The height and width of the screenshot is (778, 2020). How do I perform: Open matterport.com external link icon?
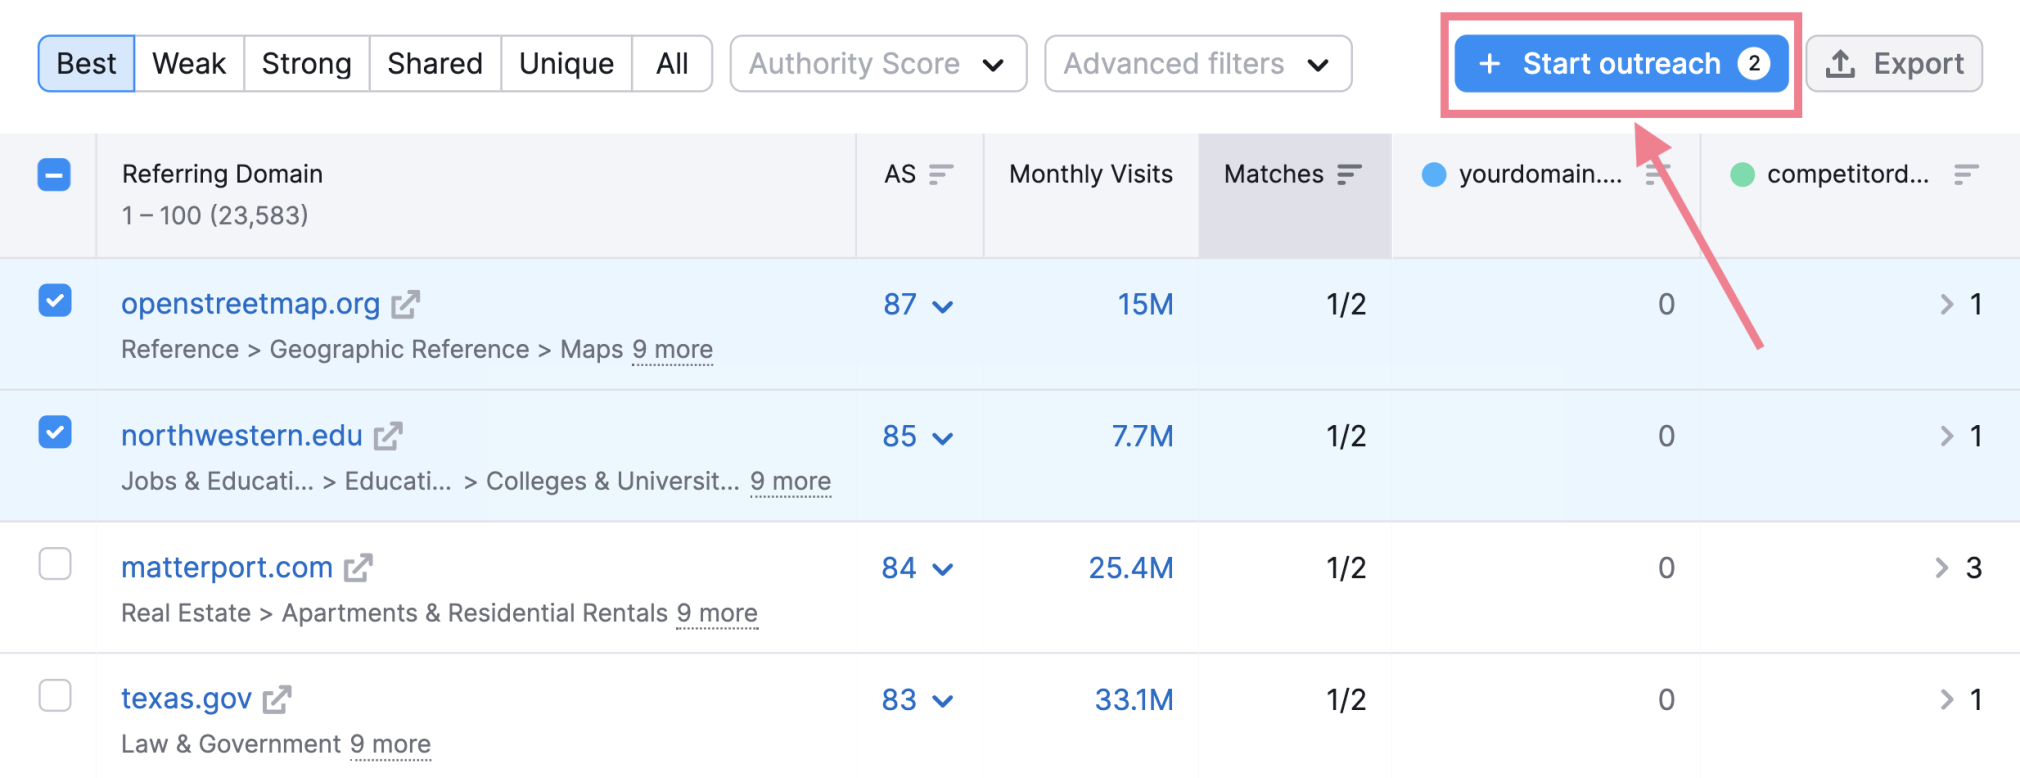tap(358, 568)
